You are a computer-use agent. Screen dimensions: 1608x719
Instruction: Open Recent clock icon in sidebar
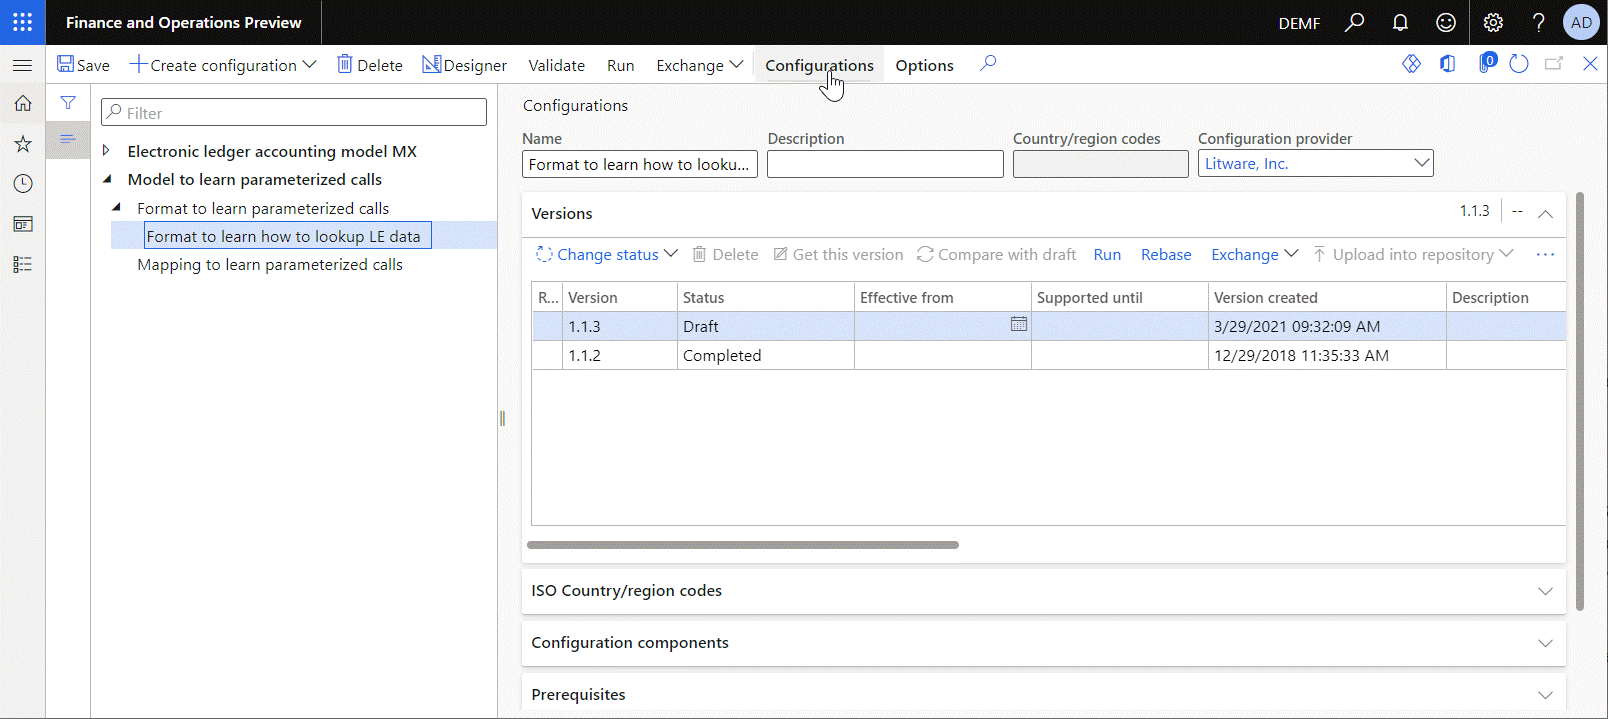[22, 184]
